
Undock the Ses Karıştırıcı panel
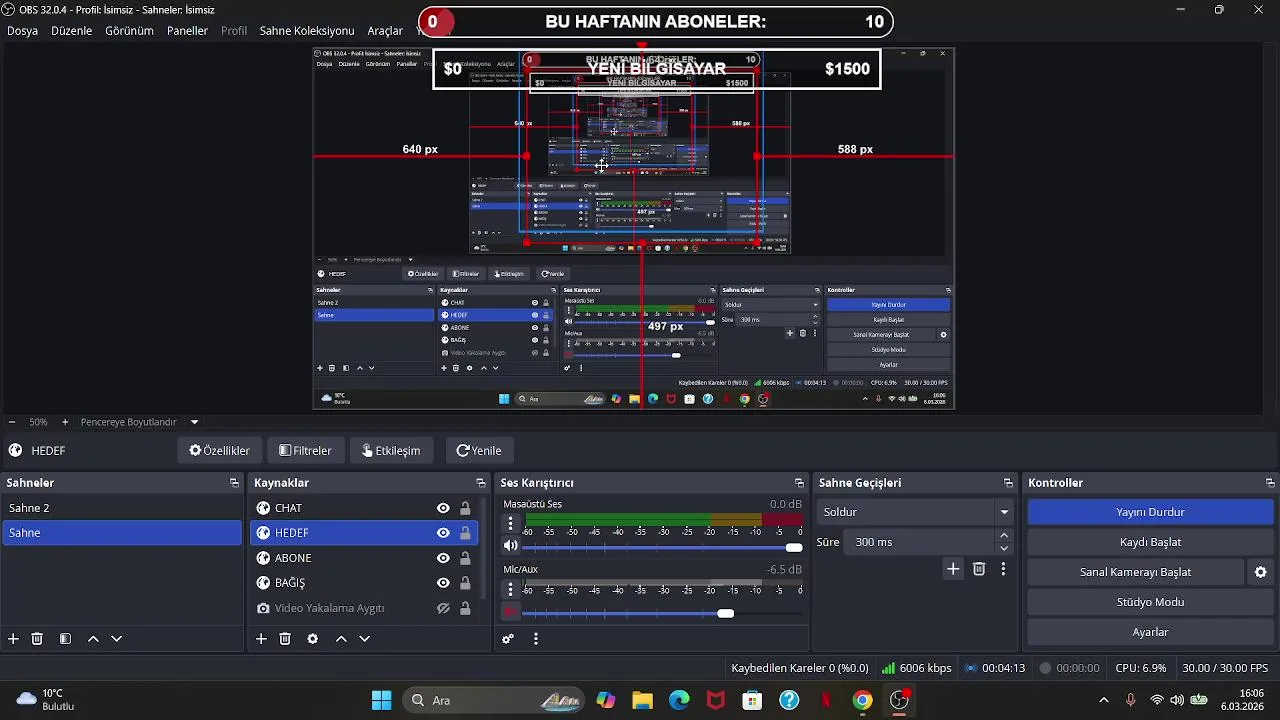(799, 483)
